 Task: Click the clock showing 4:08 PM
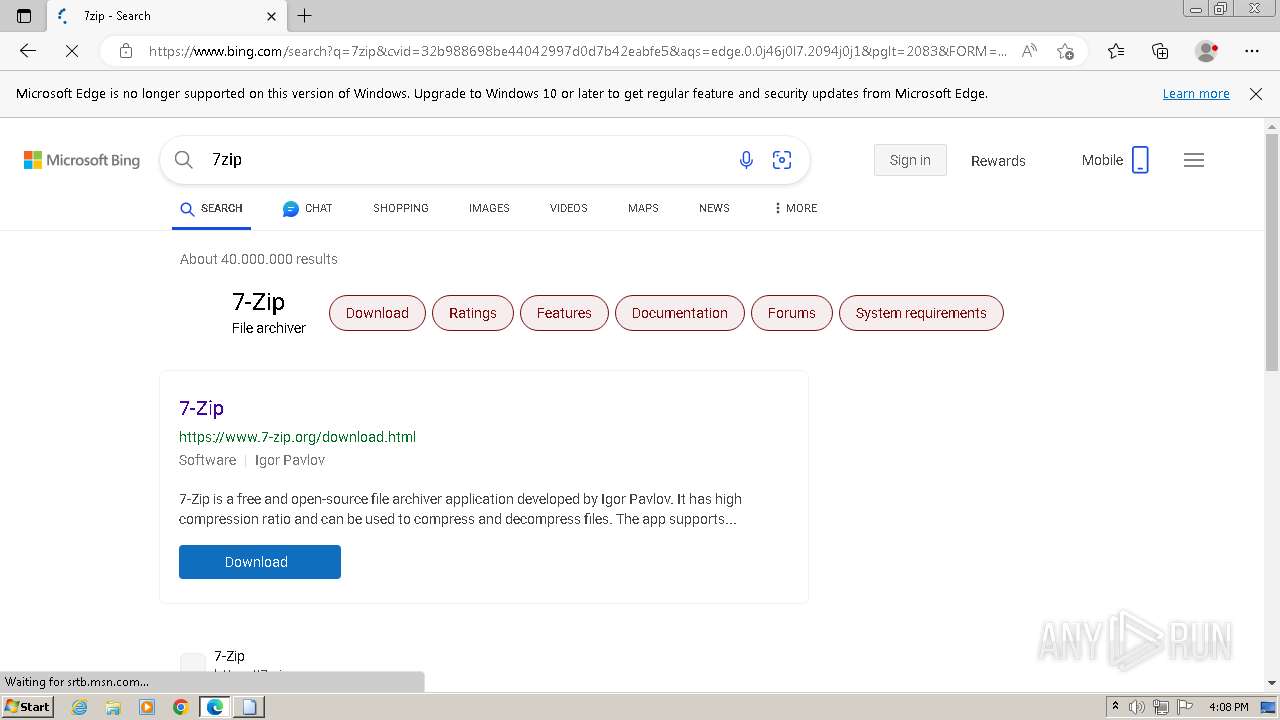1228,707
